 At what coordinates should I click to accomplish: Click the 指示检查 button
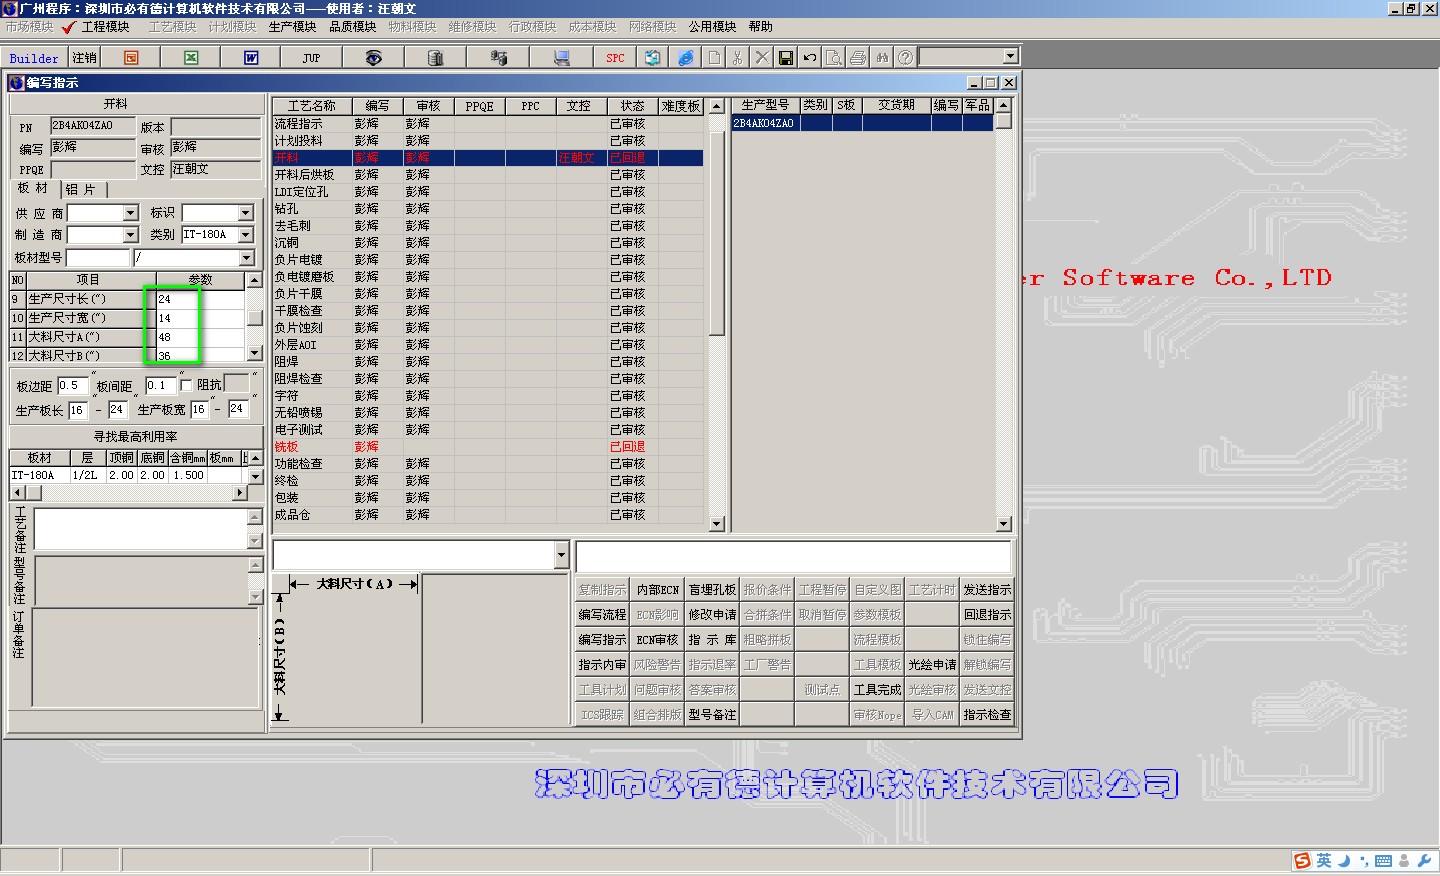[987, 715]
